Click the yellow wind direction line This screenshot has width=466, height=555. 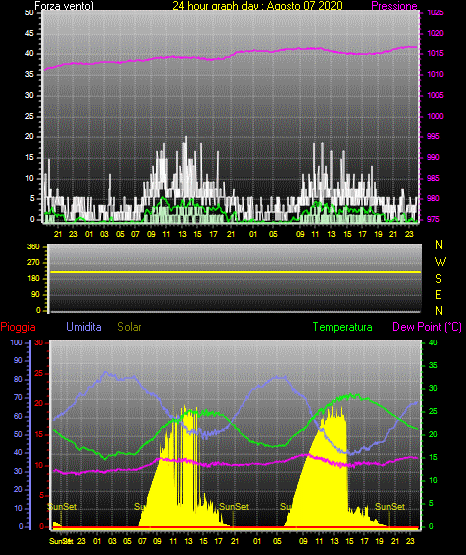236,272
